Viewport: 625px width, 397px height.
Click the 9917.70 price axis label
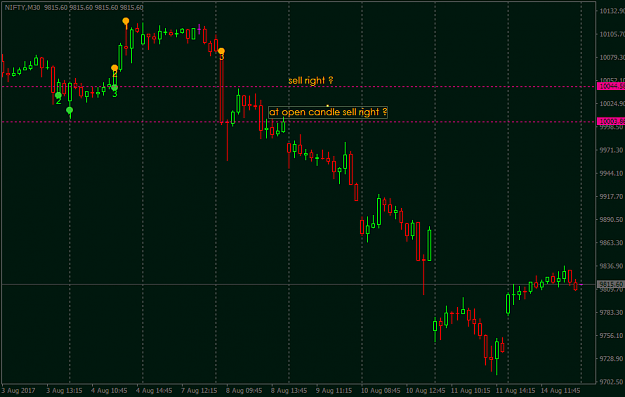tap(612, 196)
